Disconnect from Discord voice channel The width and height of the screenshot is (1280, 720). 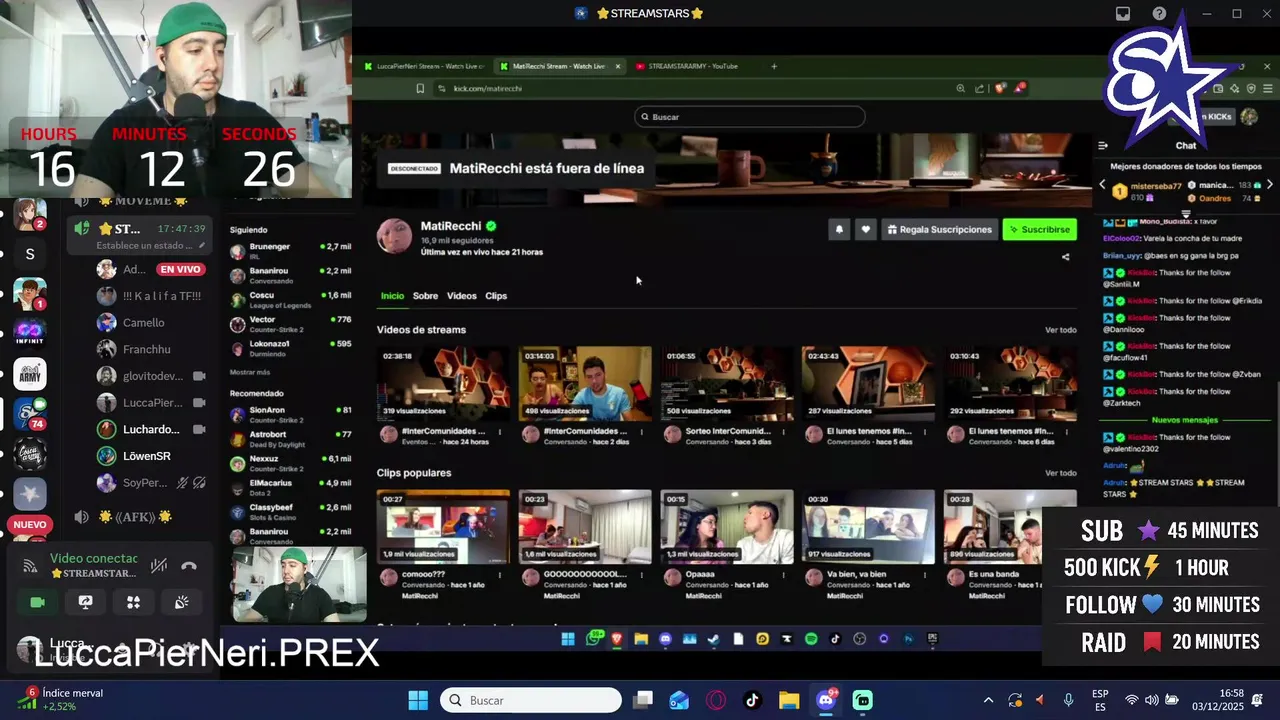189,566
